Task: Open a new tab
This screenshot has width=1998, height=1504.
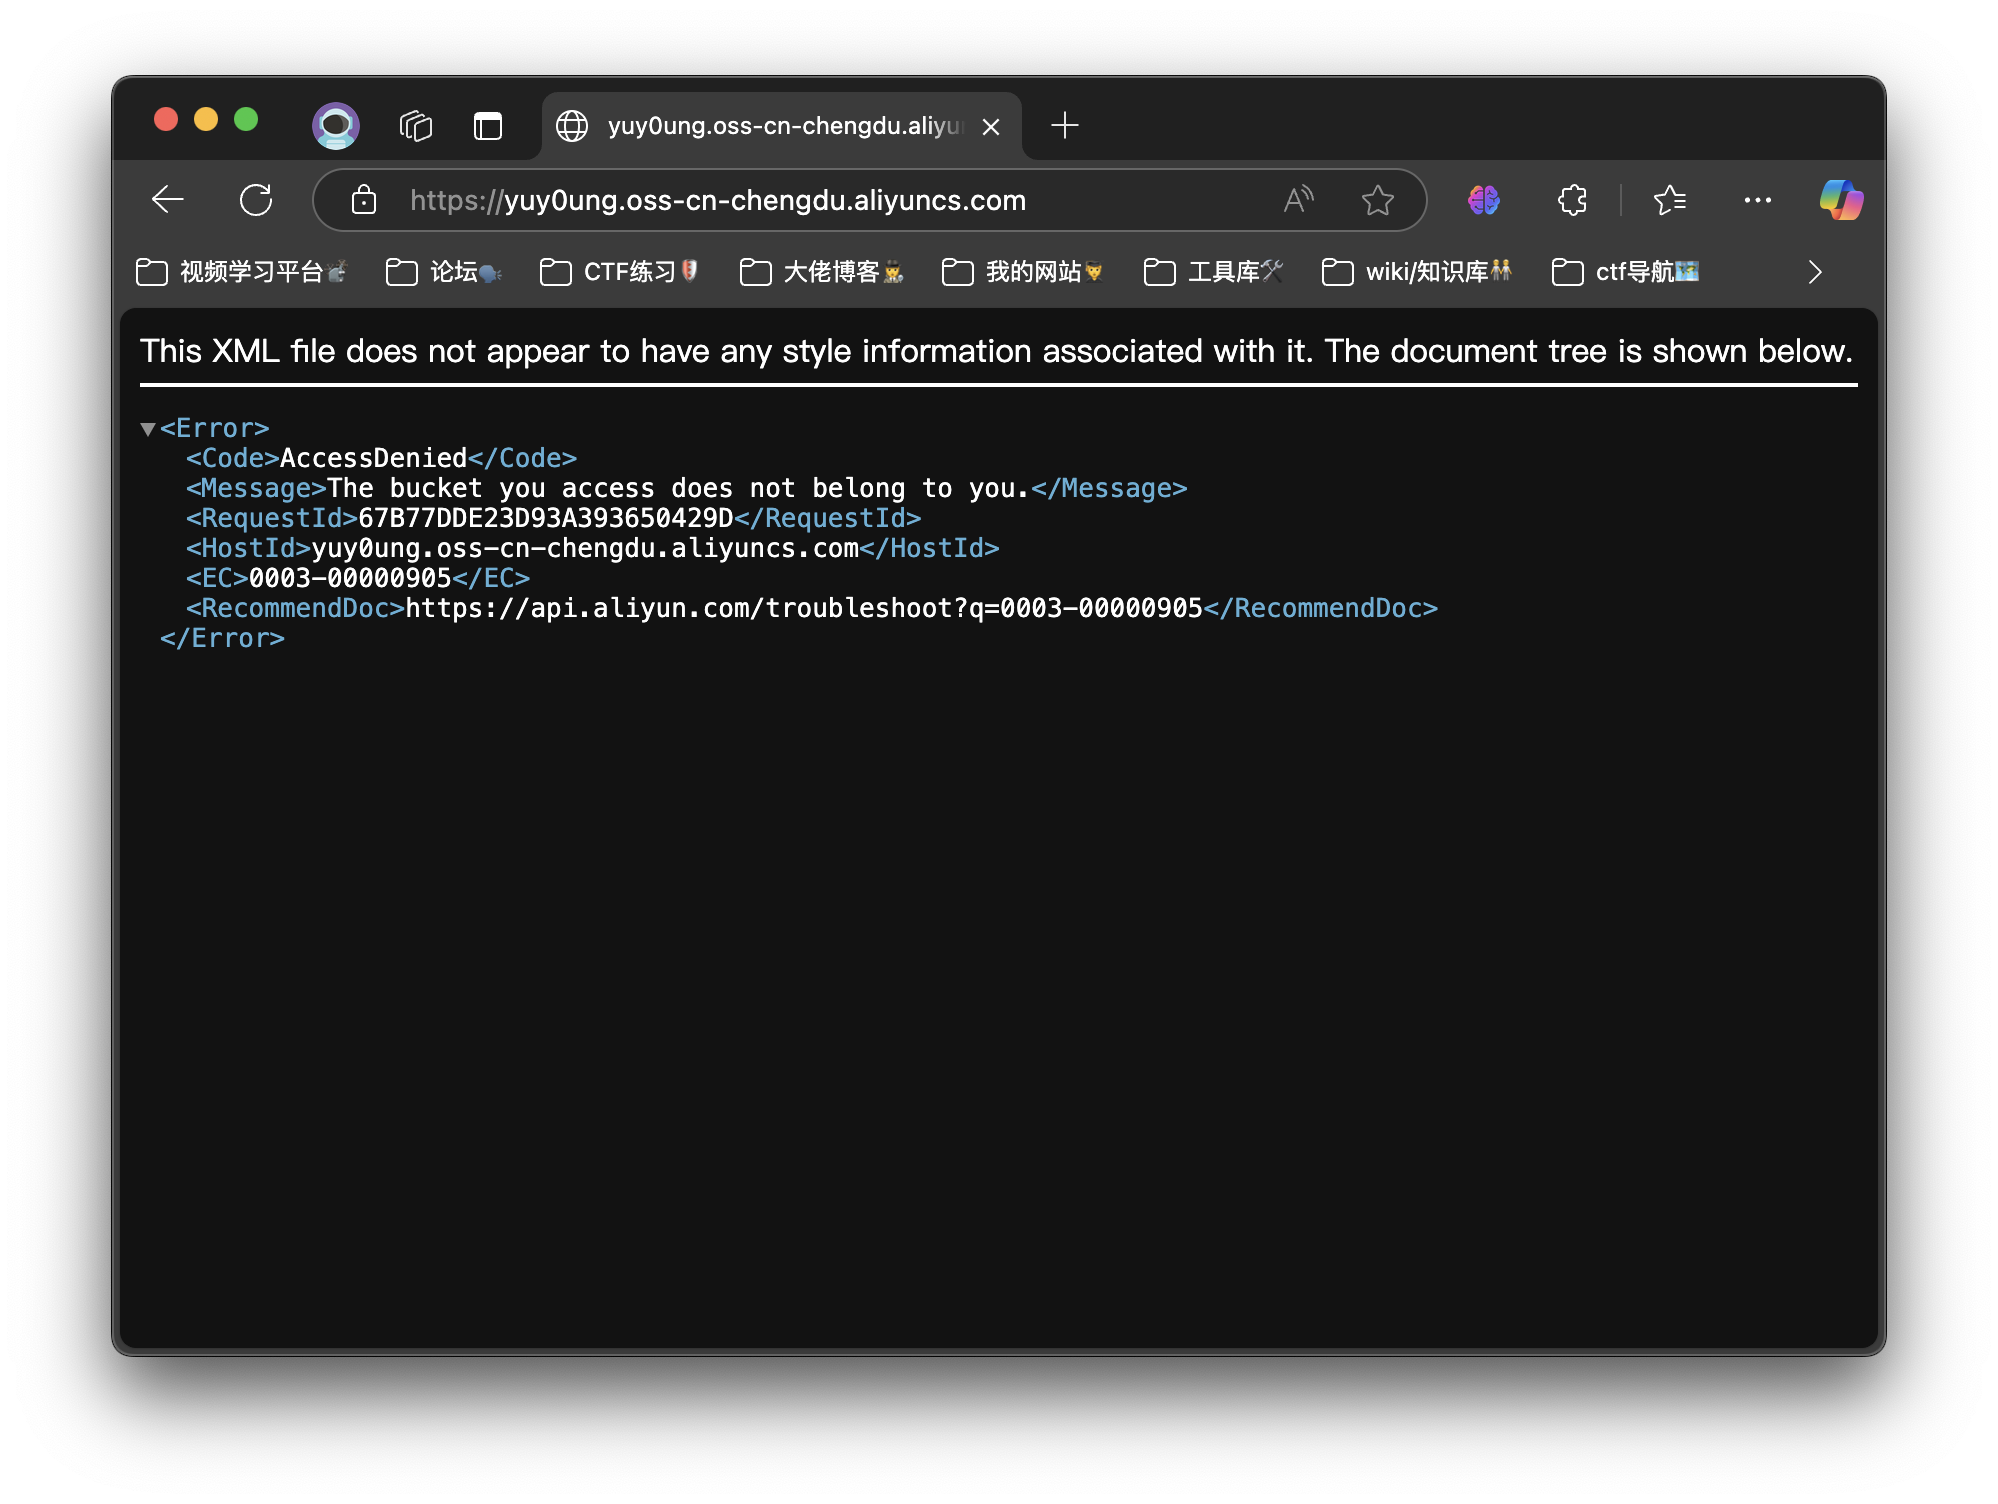Action: click(1065, 126)
